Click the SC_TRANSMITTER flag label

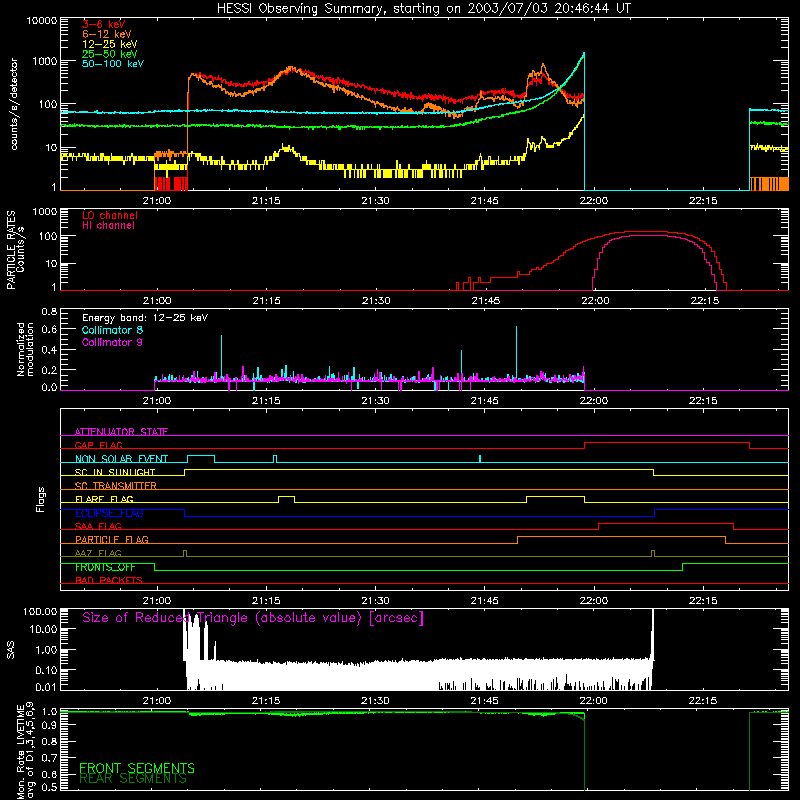click(x=115, y=485)
